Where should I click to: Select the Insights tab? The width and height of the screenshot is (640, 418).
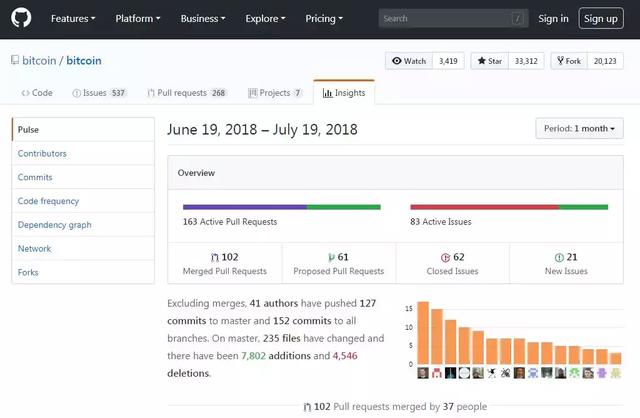click(344, 93)
